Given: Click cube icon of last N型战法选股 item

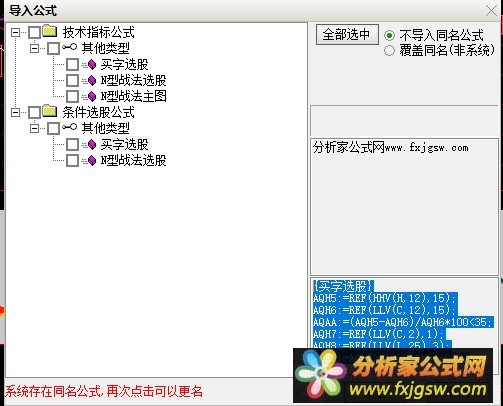Looking at the screenshot, I should click(x=91, y=161).
